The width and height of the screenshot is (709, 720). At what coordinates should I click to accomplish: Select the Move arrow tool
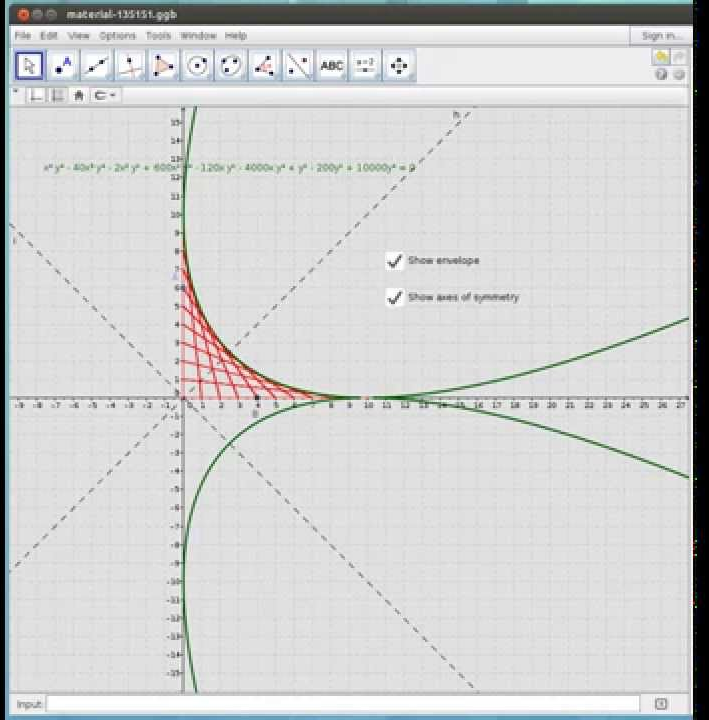coord(29,66)
